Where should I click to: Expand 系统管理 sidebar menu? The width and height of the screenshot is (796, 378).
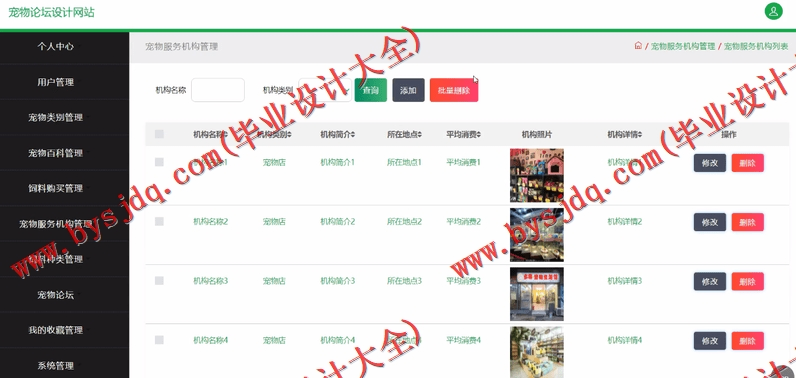[55, 365]
